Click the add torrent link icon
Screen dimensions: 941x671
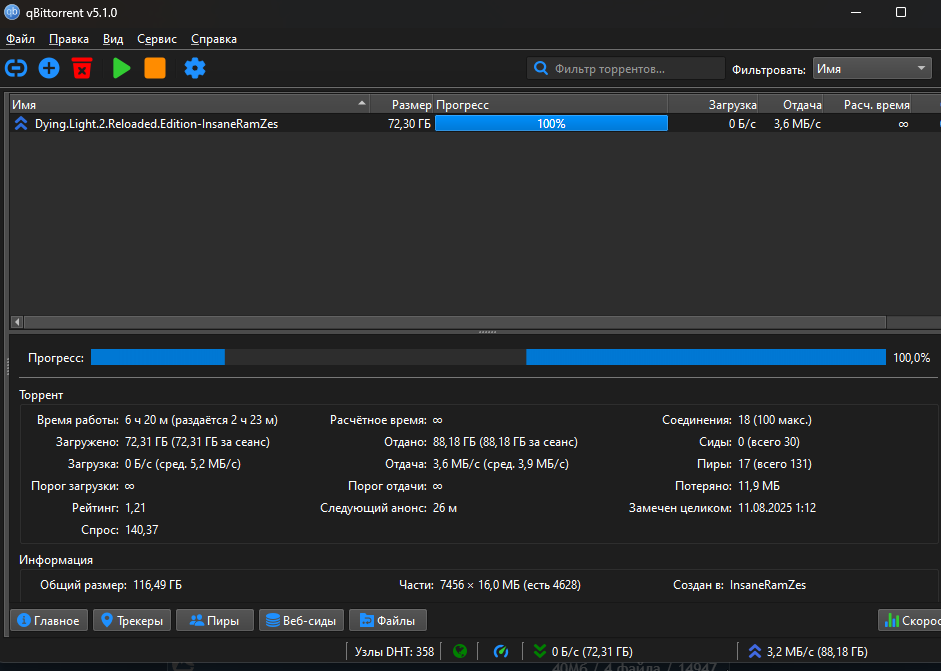point(16,68)
